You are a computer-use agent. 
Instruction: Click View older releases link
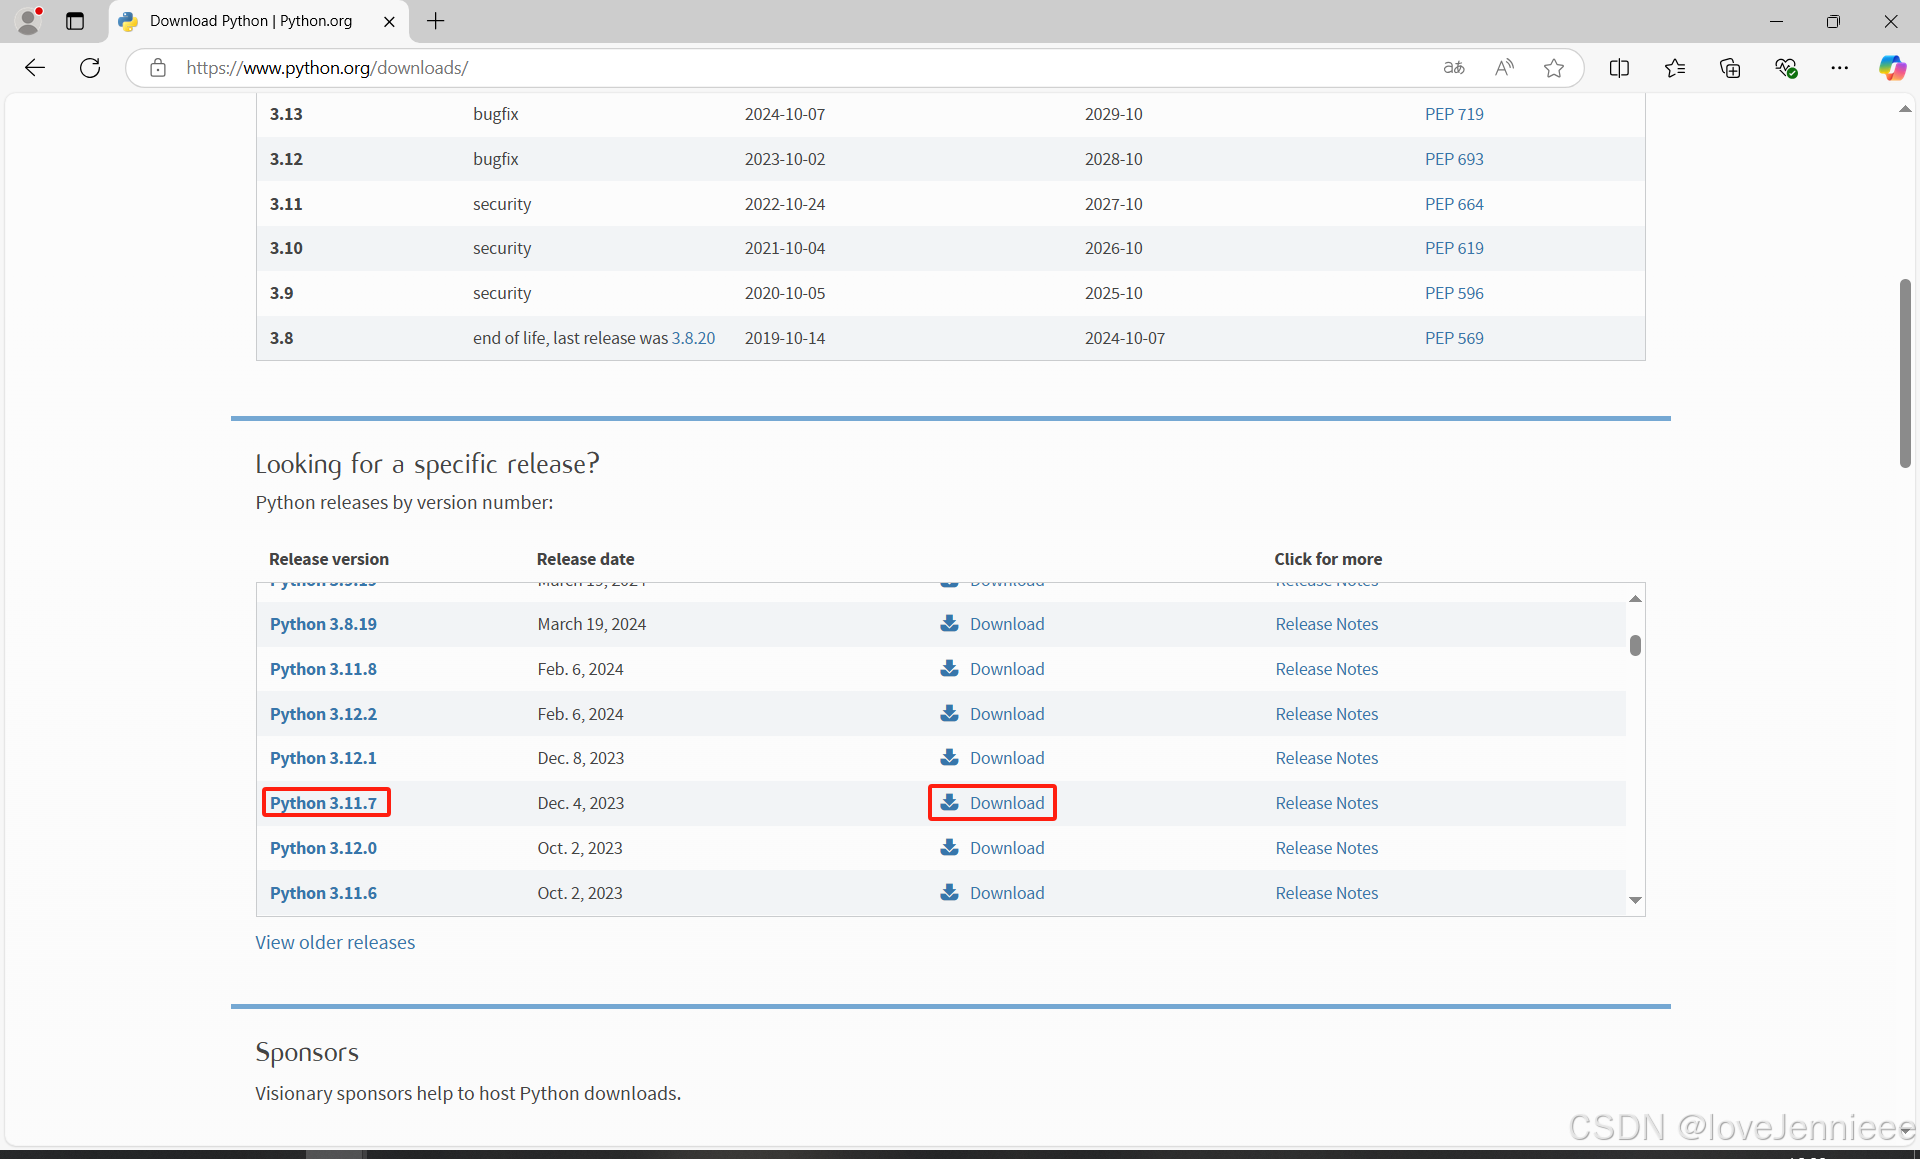335,942
